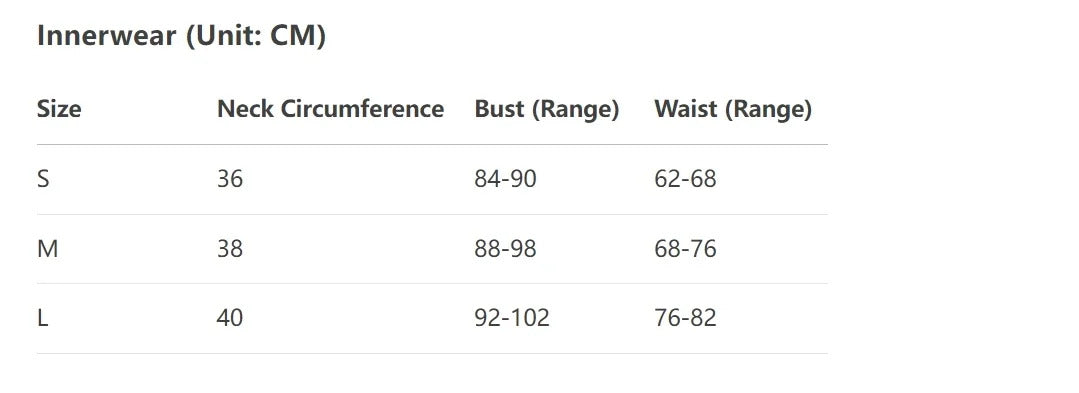1079x393 pixels.
Task: Click waist range 62-68 cell
Action: tap(685, 179)
